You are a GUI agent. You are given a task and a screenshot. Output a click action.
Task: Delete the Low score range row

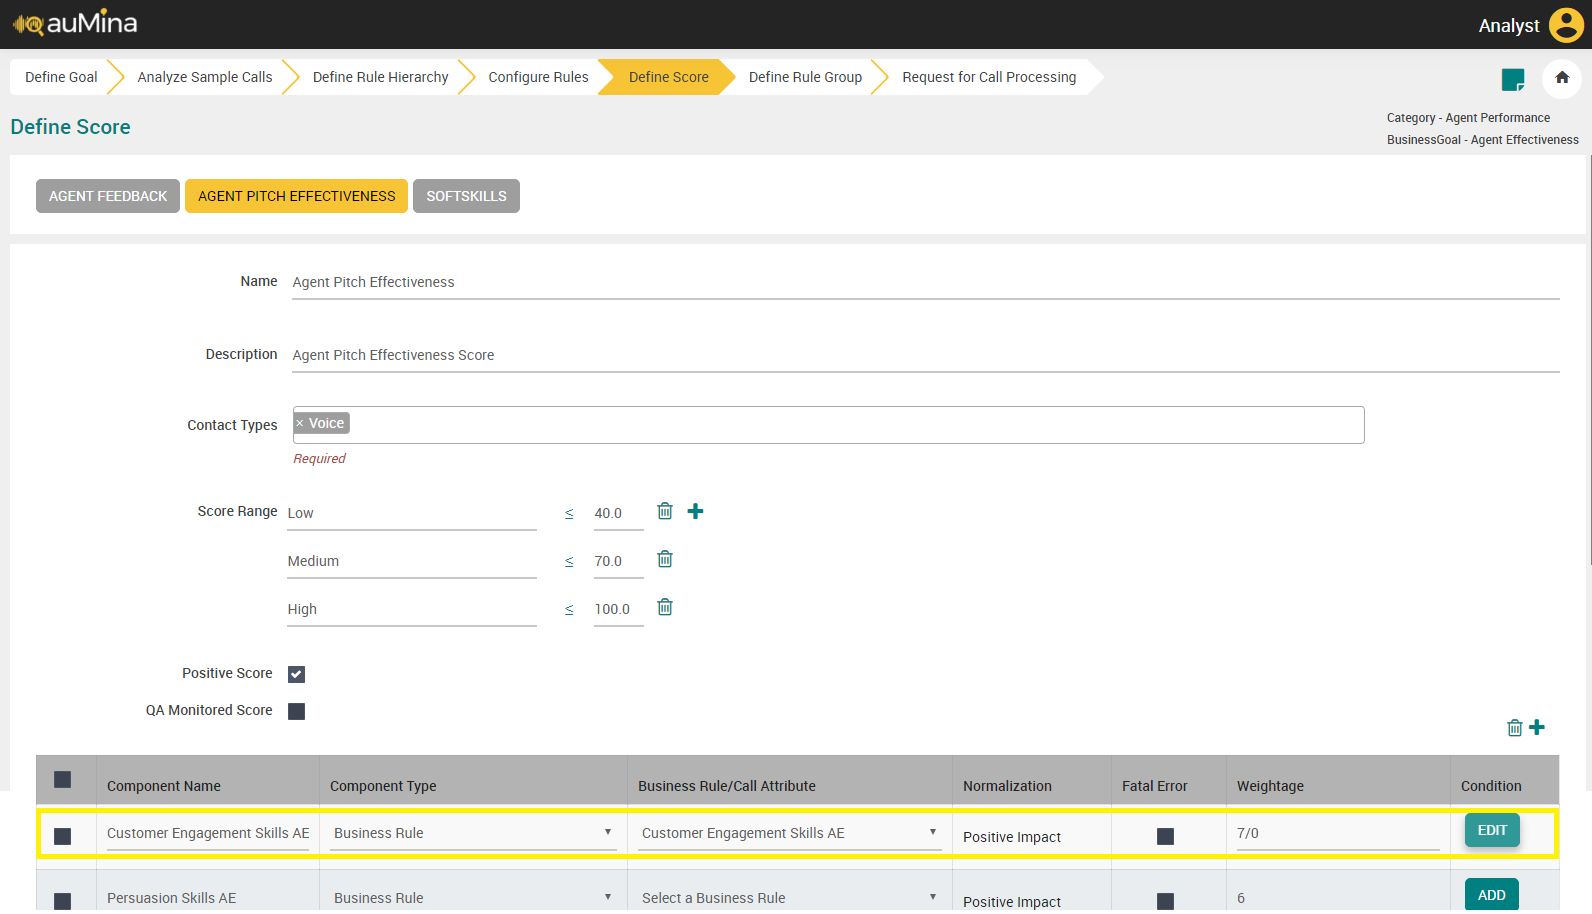[665, 511]
